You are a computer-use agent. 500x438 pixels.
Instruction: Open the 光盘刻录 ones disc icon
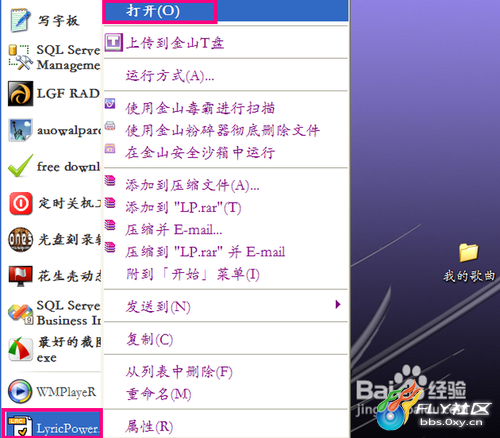click(x=21, y=239)
